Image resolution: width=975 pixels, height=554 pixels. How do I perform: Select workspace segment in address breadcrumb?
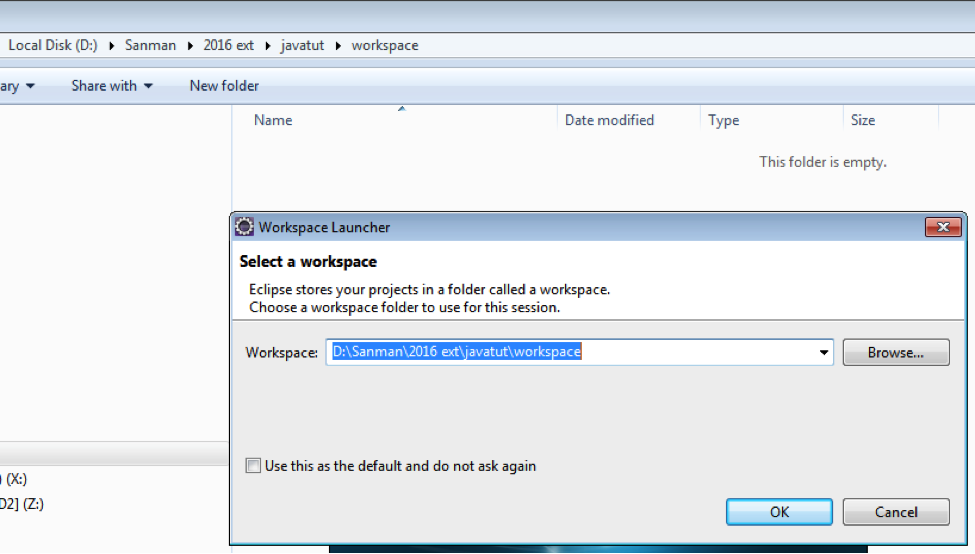[385, 45]
